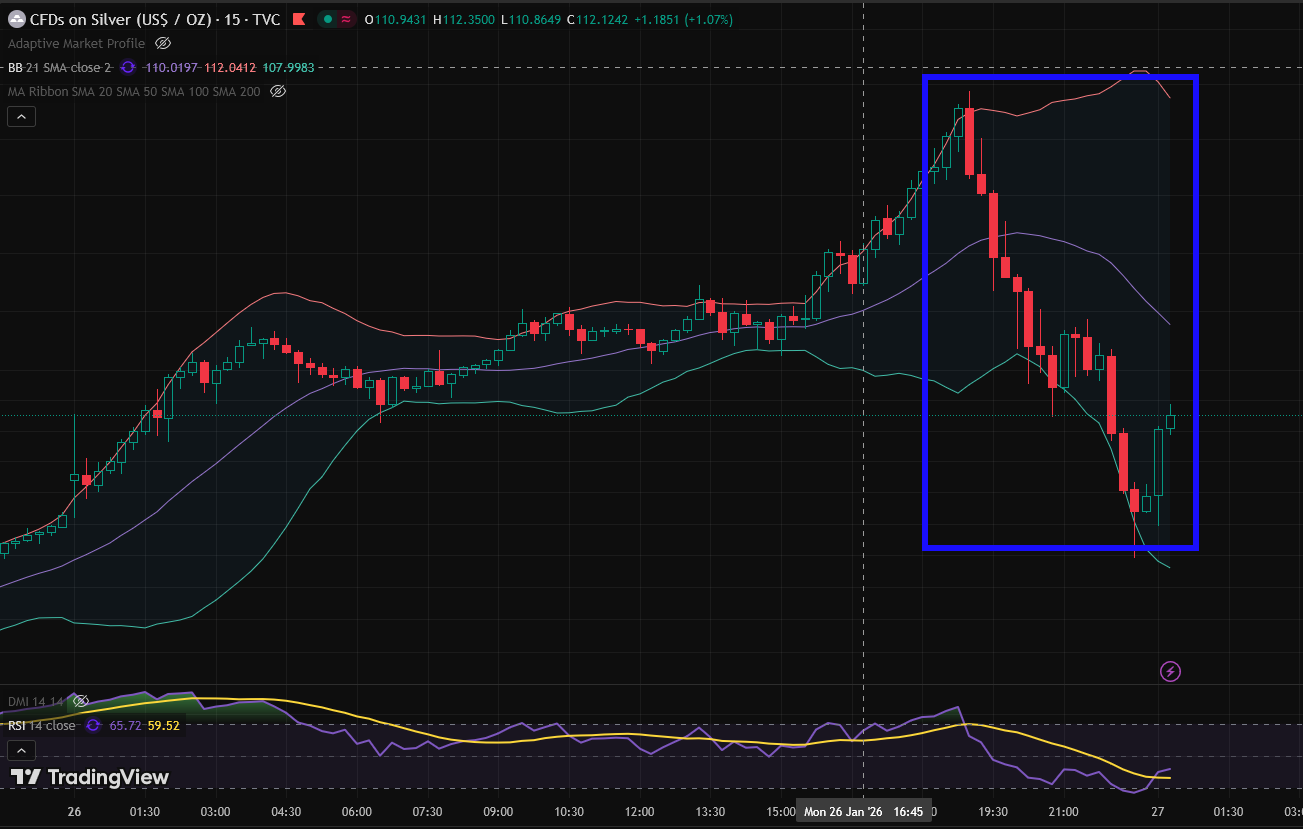The width and height of the screenshot is (1303, 829).
Task: Click the RSI value 65.72
Action: click(x=125, y=725)
